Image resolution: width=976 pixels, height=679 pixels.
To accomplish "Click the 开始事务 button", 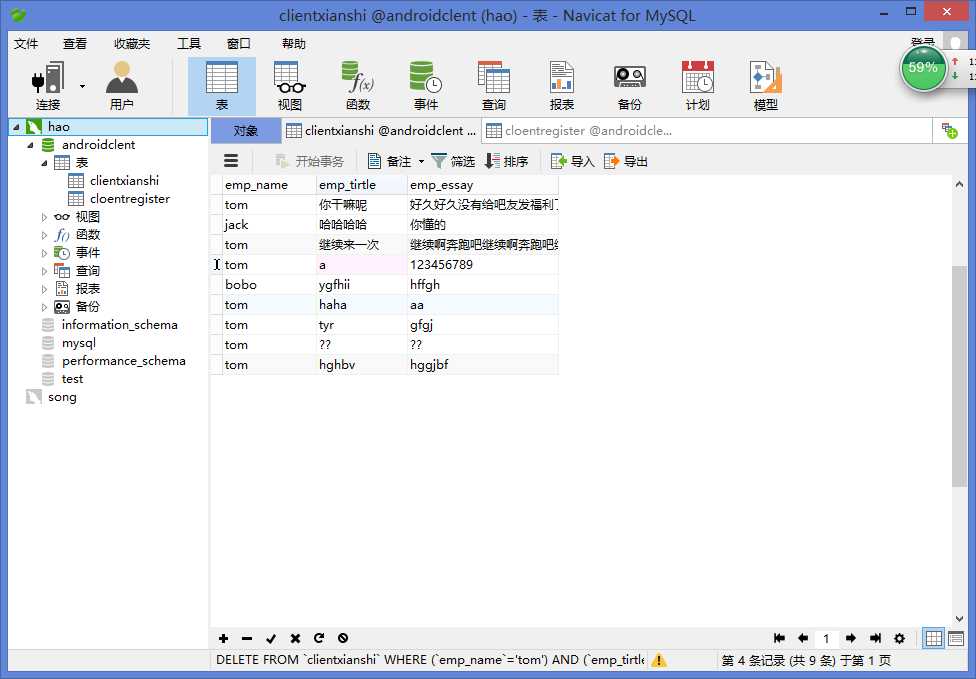I will 309,162.
